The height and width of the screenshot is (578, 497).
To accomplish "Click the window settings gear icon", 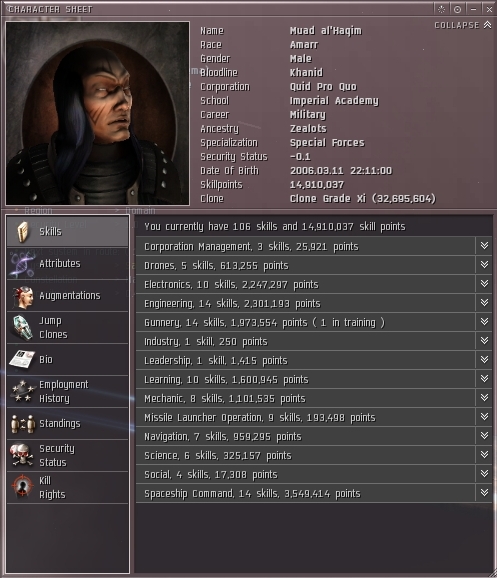I will tap(441, 9).
